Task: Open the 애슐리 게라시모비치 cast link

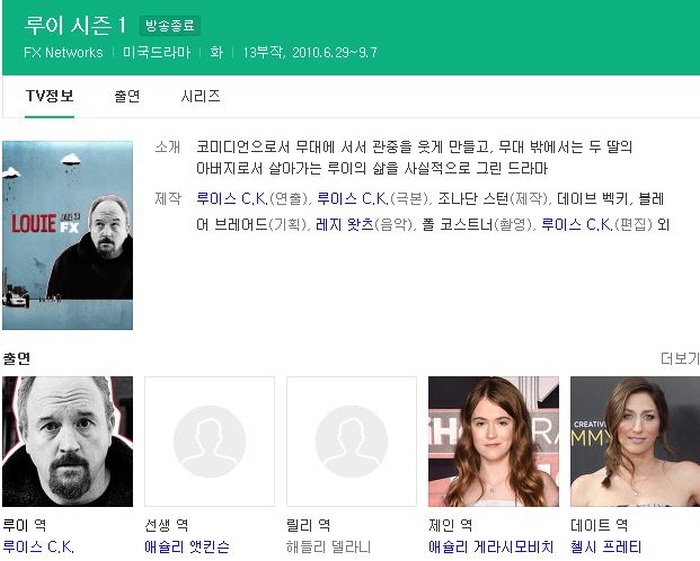Action: [x=491, y=547]
